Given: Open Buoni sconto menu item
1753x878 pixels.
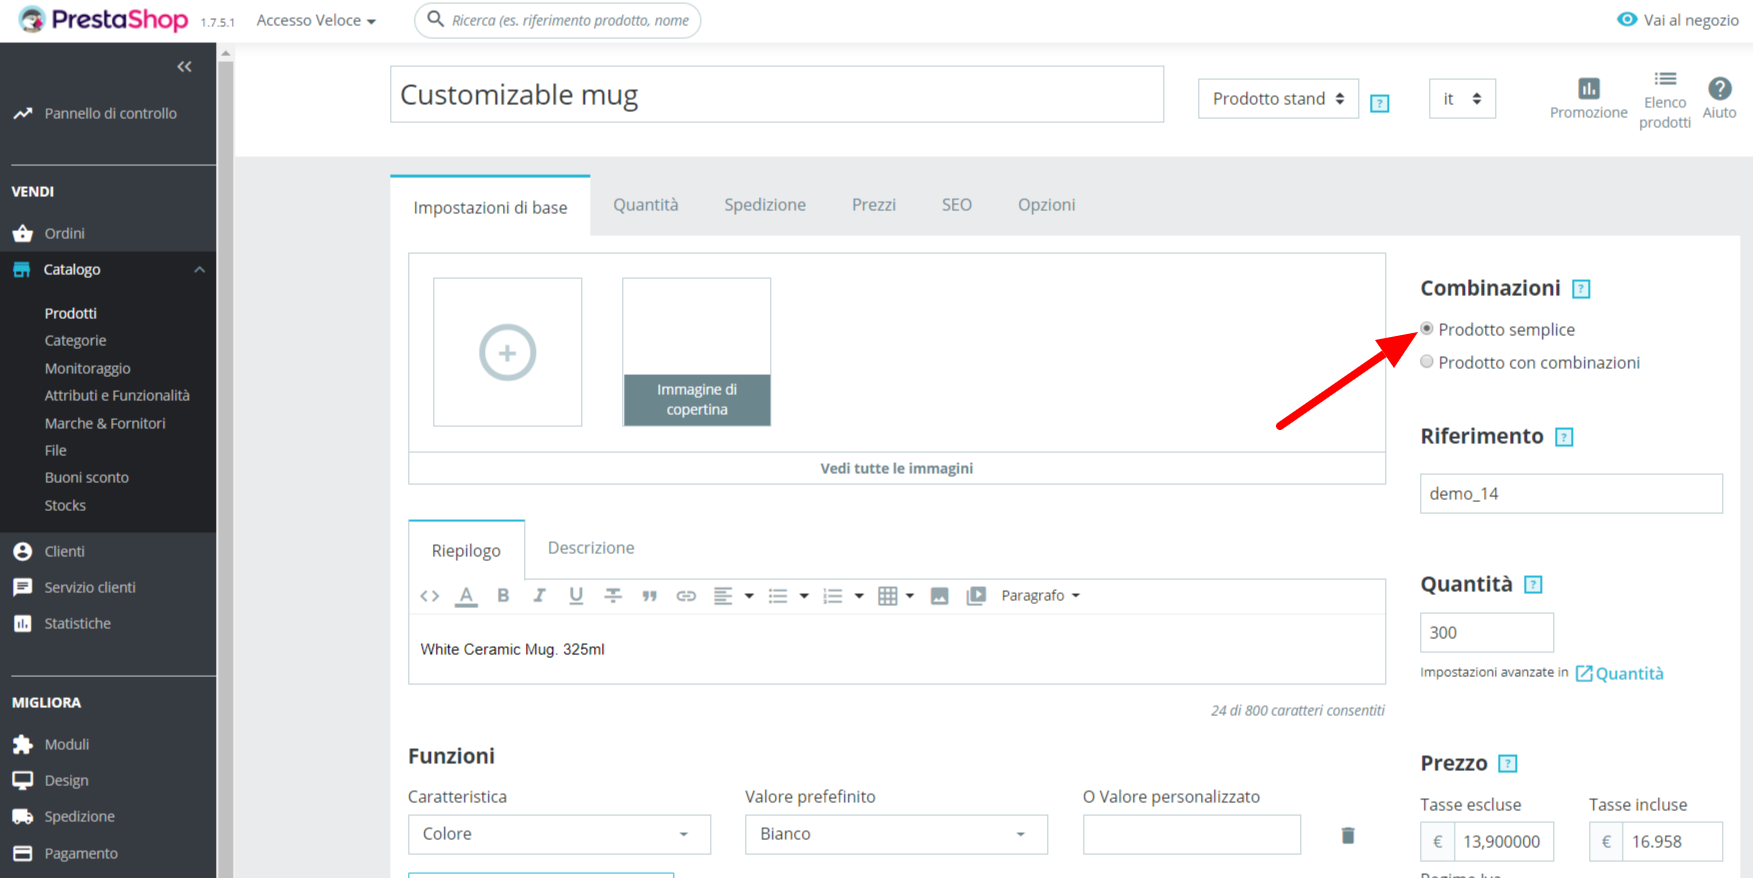Looking at the screenshot, I should click(87, 478).
